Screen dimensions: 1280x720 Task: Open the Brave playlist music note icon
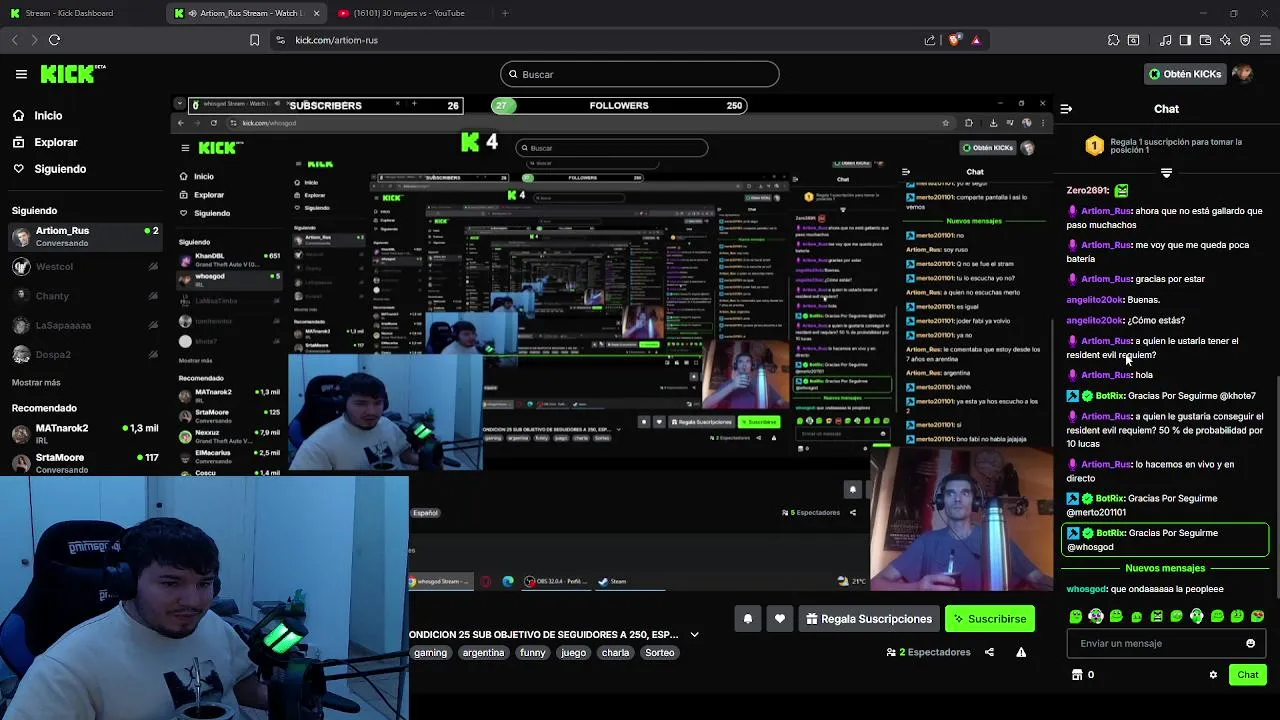(1165, 40)
